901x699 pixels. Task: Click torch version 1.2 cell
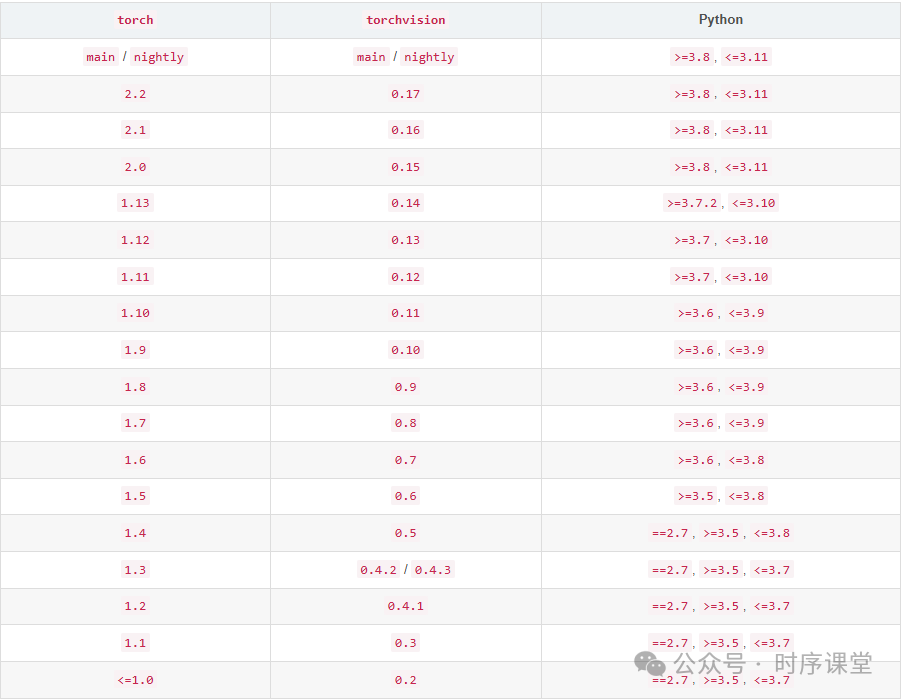(135, 606)
